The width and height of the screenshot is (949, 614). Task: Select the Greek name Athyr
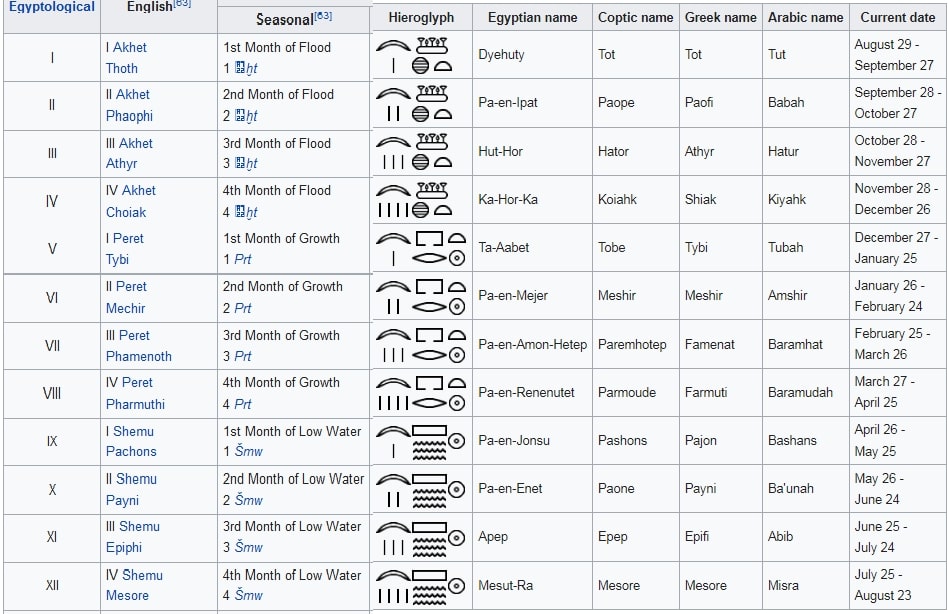(x=700, y=151)
